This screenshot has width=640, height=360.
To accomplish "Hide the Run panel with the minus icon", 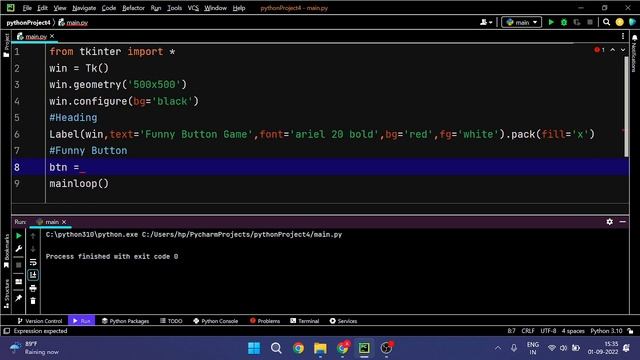I will coord(622,222).
